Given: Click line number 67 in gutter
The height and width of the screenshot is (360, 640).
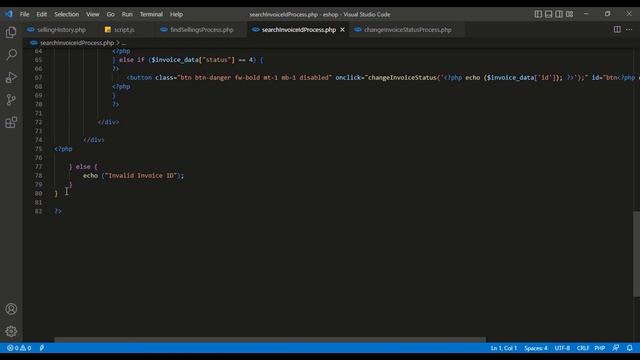Looking at the screenshot, I should click(38, 78).
